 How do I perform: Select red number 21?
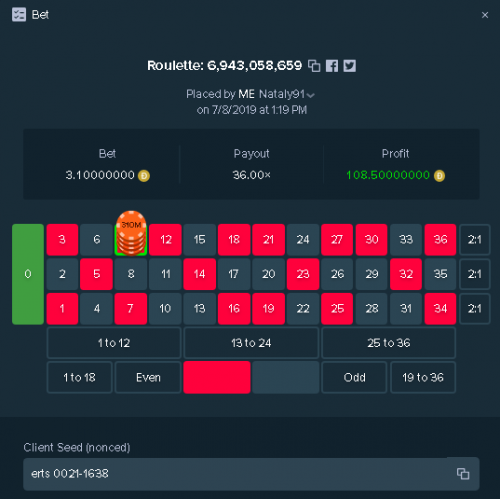pyautogui.click(x=268, y=240)
